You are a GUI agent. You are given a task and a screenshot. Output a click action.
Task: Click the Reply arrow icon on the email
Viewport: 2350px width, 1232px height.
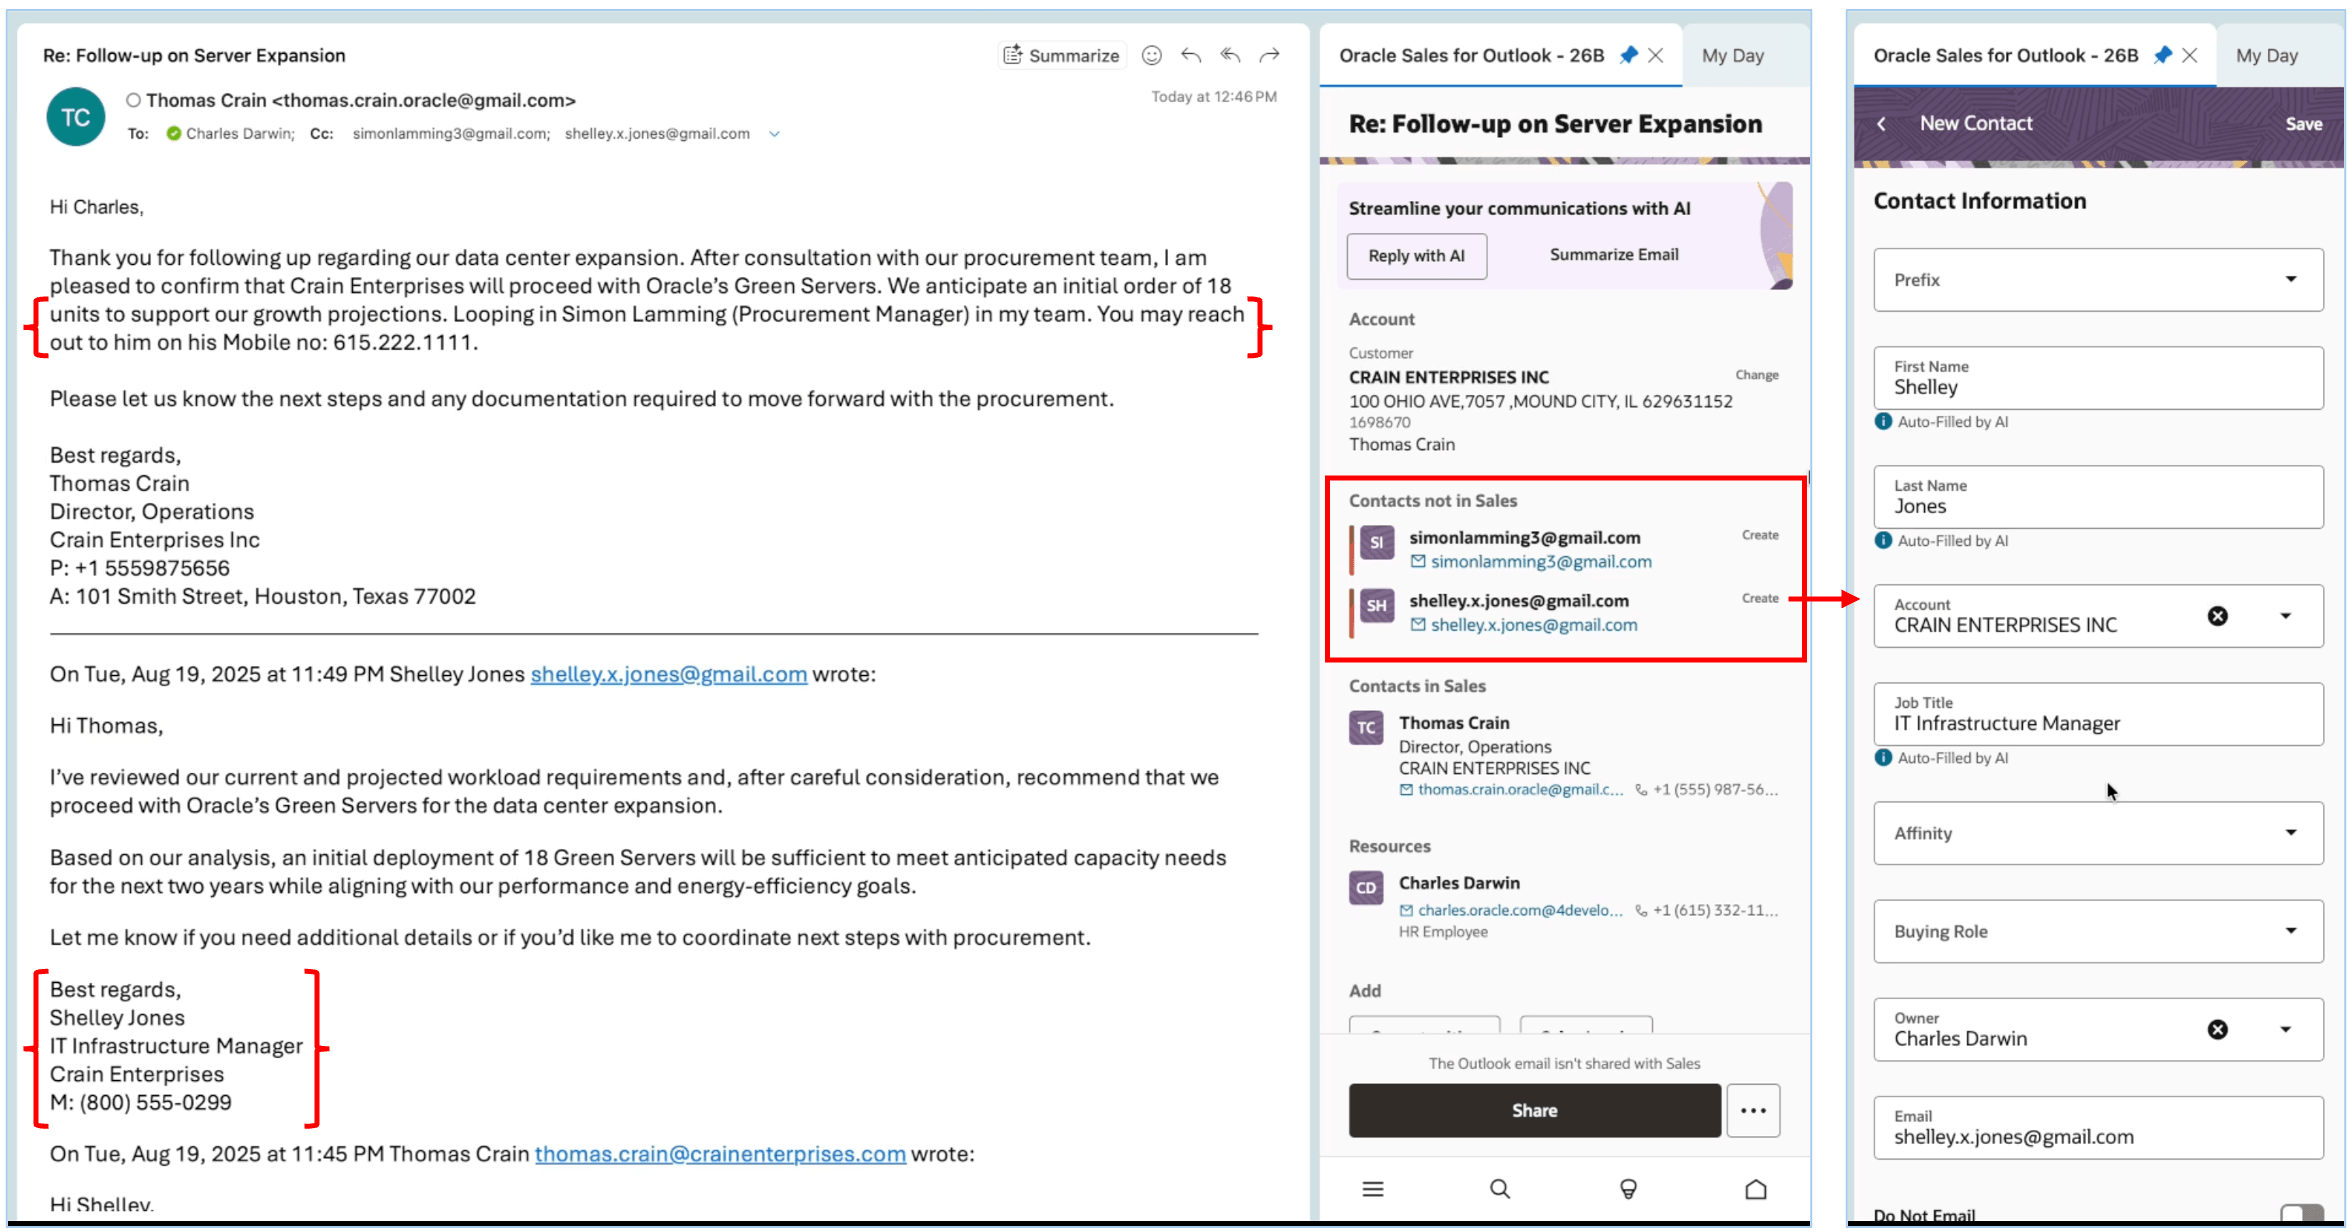point(1190,55)
